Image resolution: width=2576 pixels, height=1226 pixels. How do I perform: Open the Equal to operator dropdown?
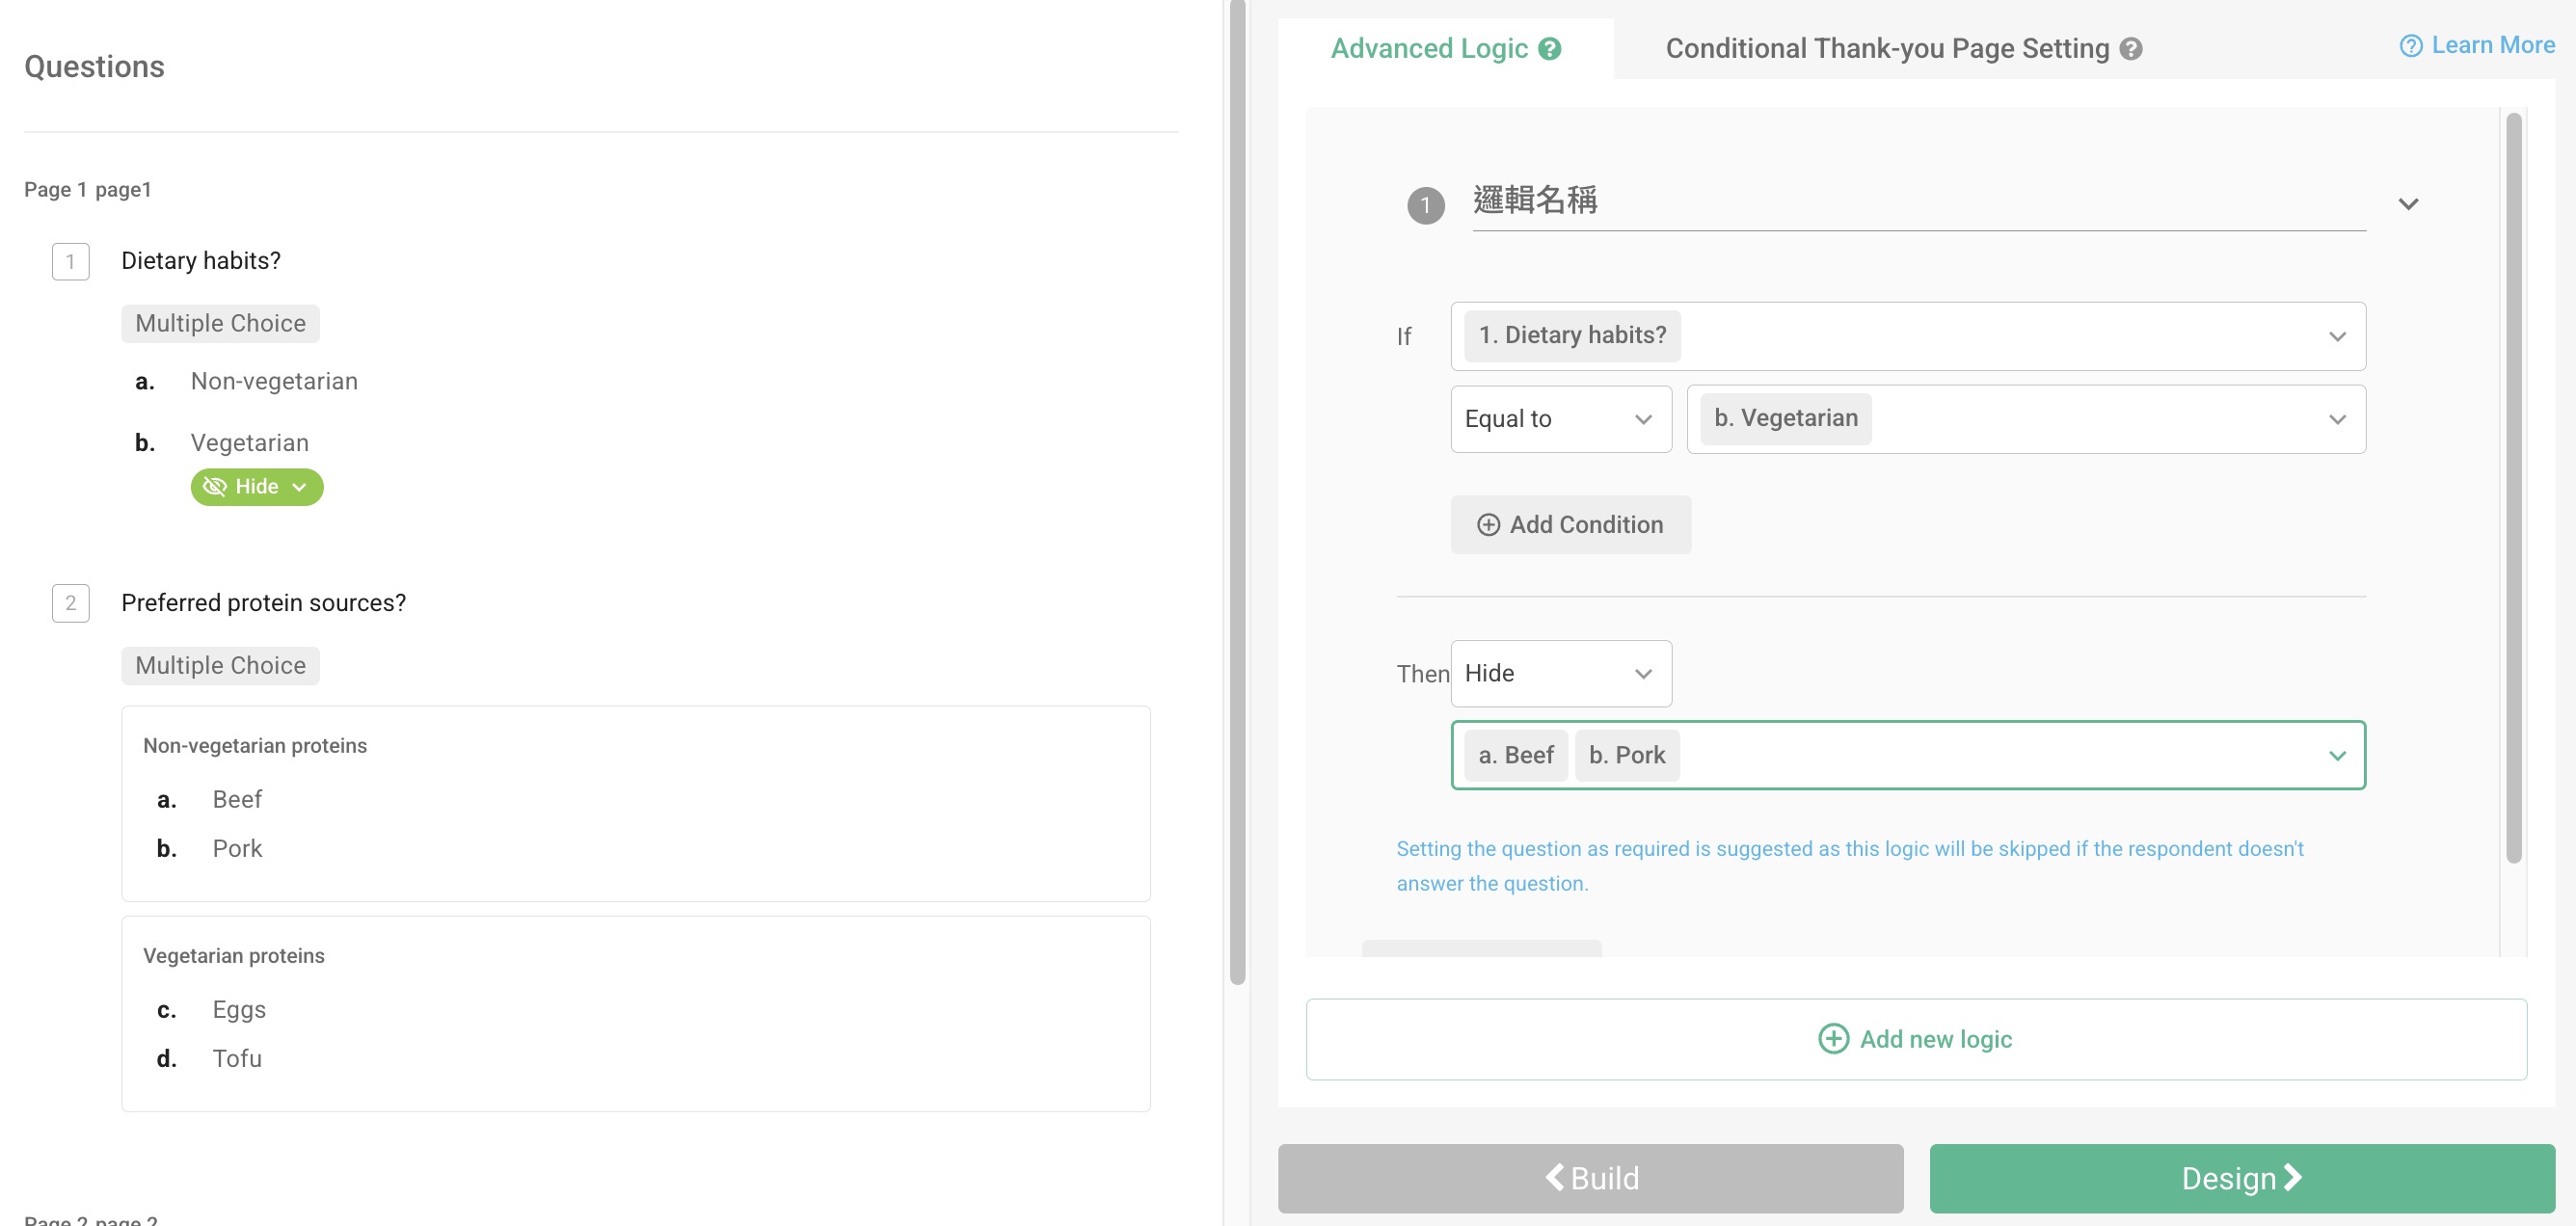1560,419
